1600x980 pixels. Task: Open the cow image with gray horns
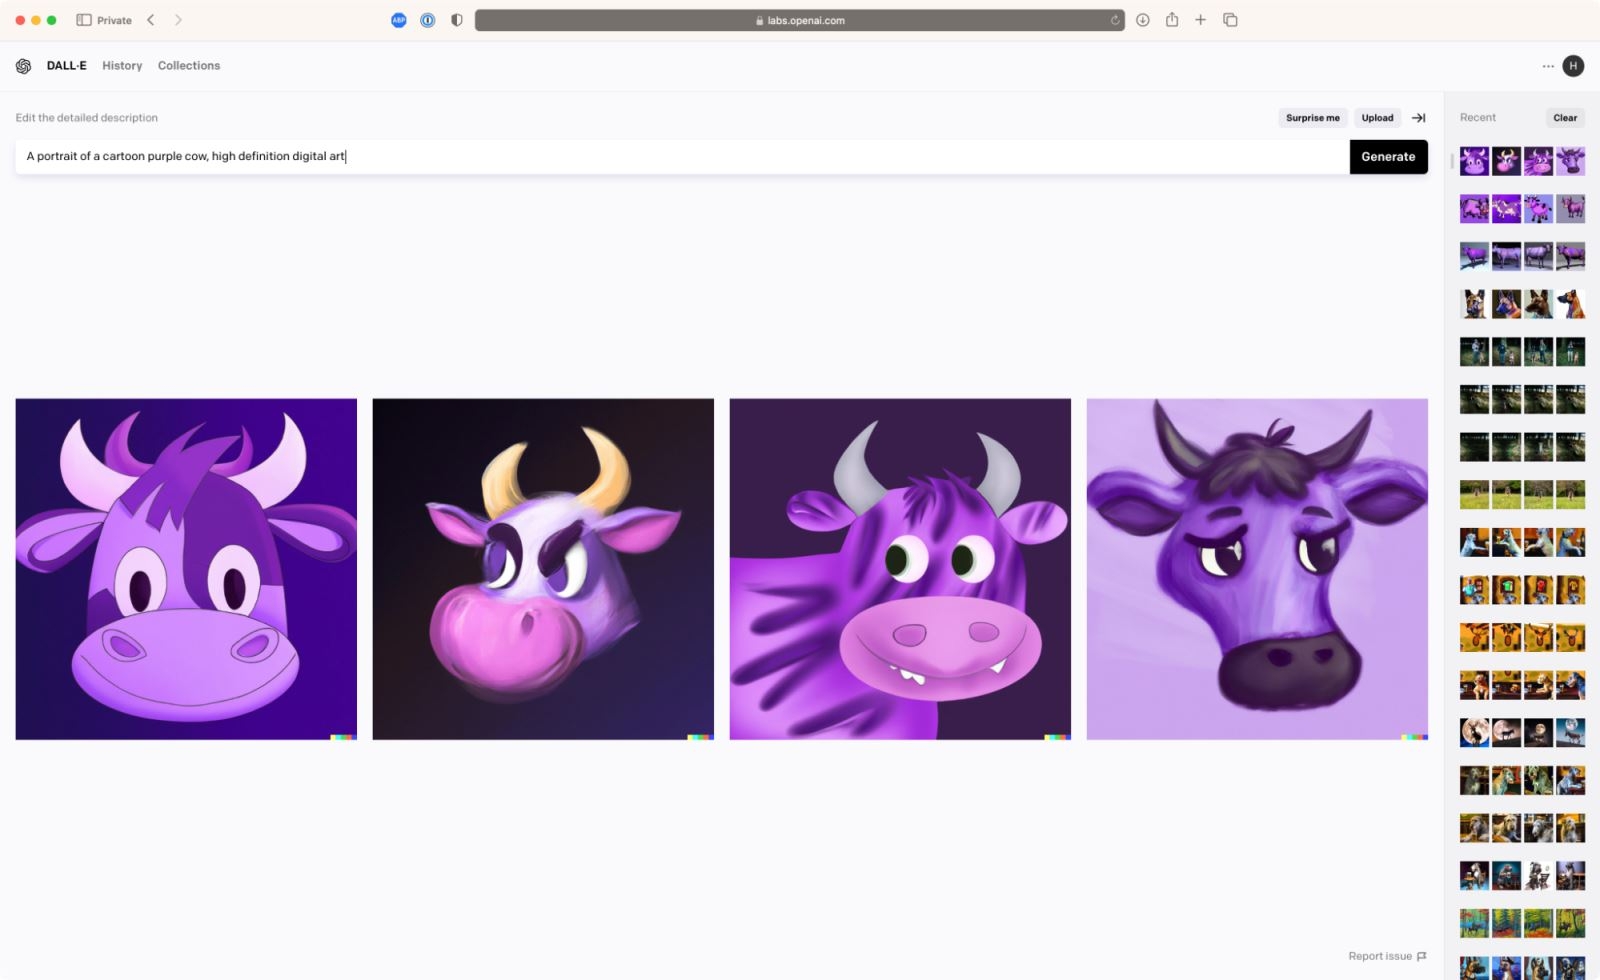(x=900, y=569)
